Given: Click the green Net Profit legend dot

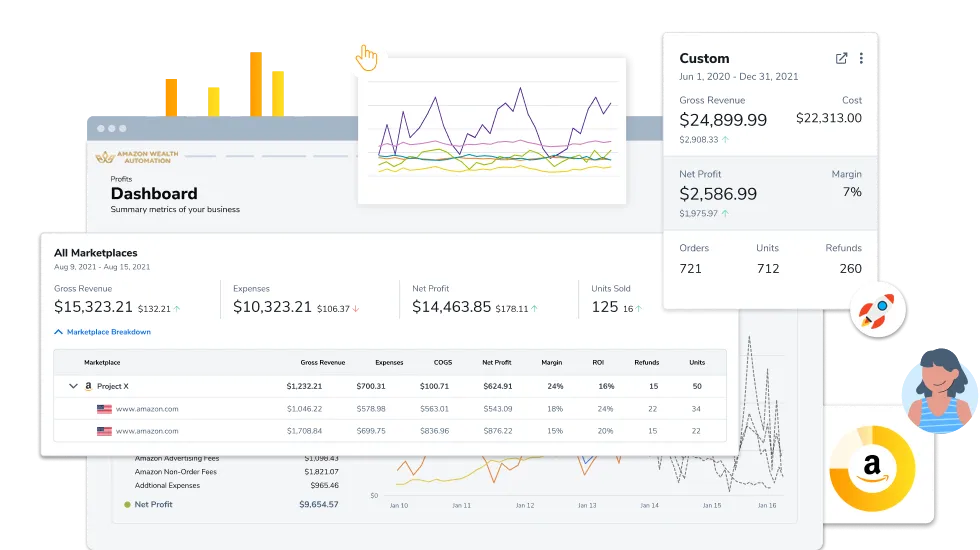Looking at the screenshot, I should pyautogui.click(x=128, y=504).
